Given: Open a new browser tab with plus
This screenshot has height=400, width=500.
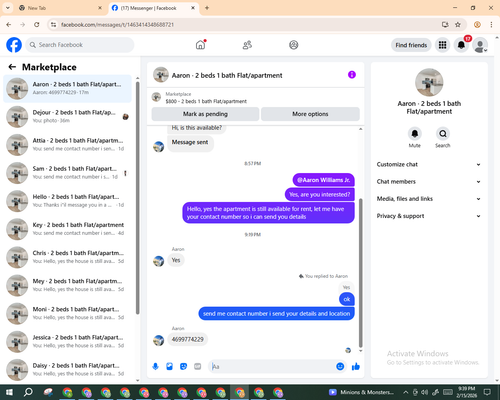Looking at the screenshot, I should click(x=207, y=8).
